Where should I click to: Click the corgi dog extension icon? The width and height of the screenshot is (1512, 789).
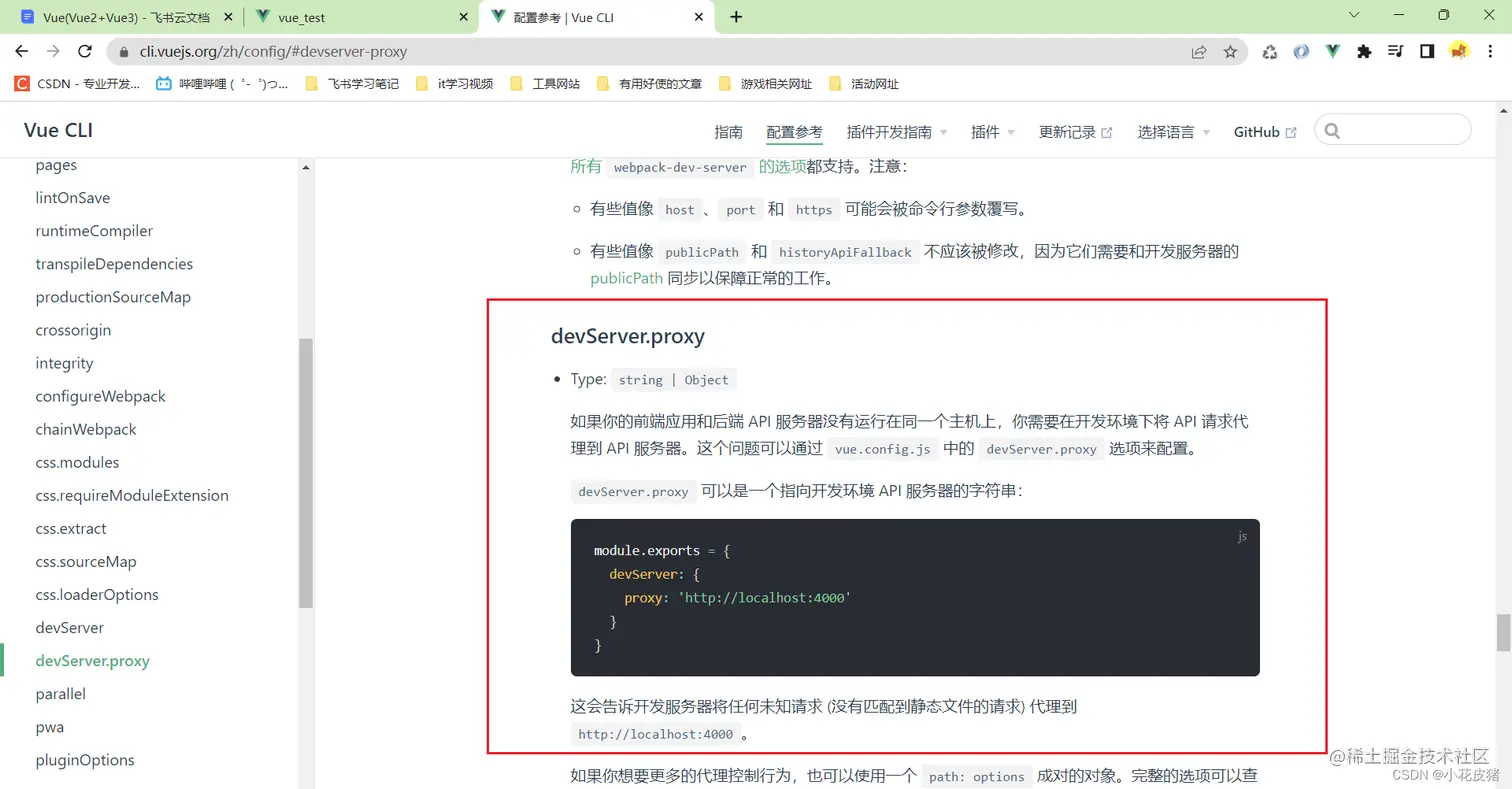(1459, 51)
